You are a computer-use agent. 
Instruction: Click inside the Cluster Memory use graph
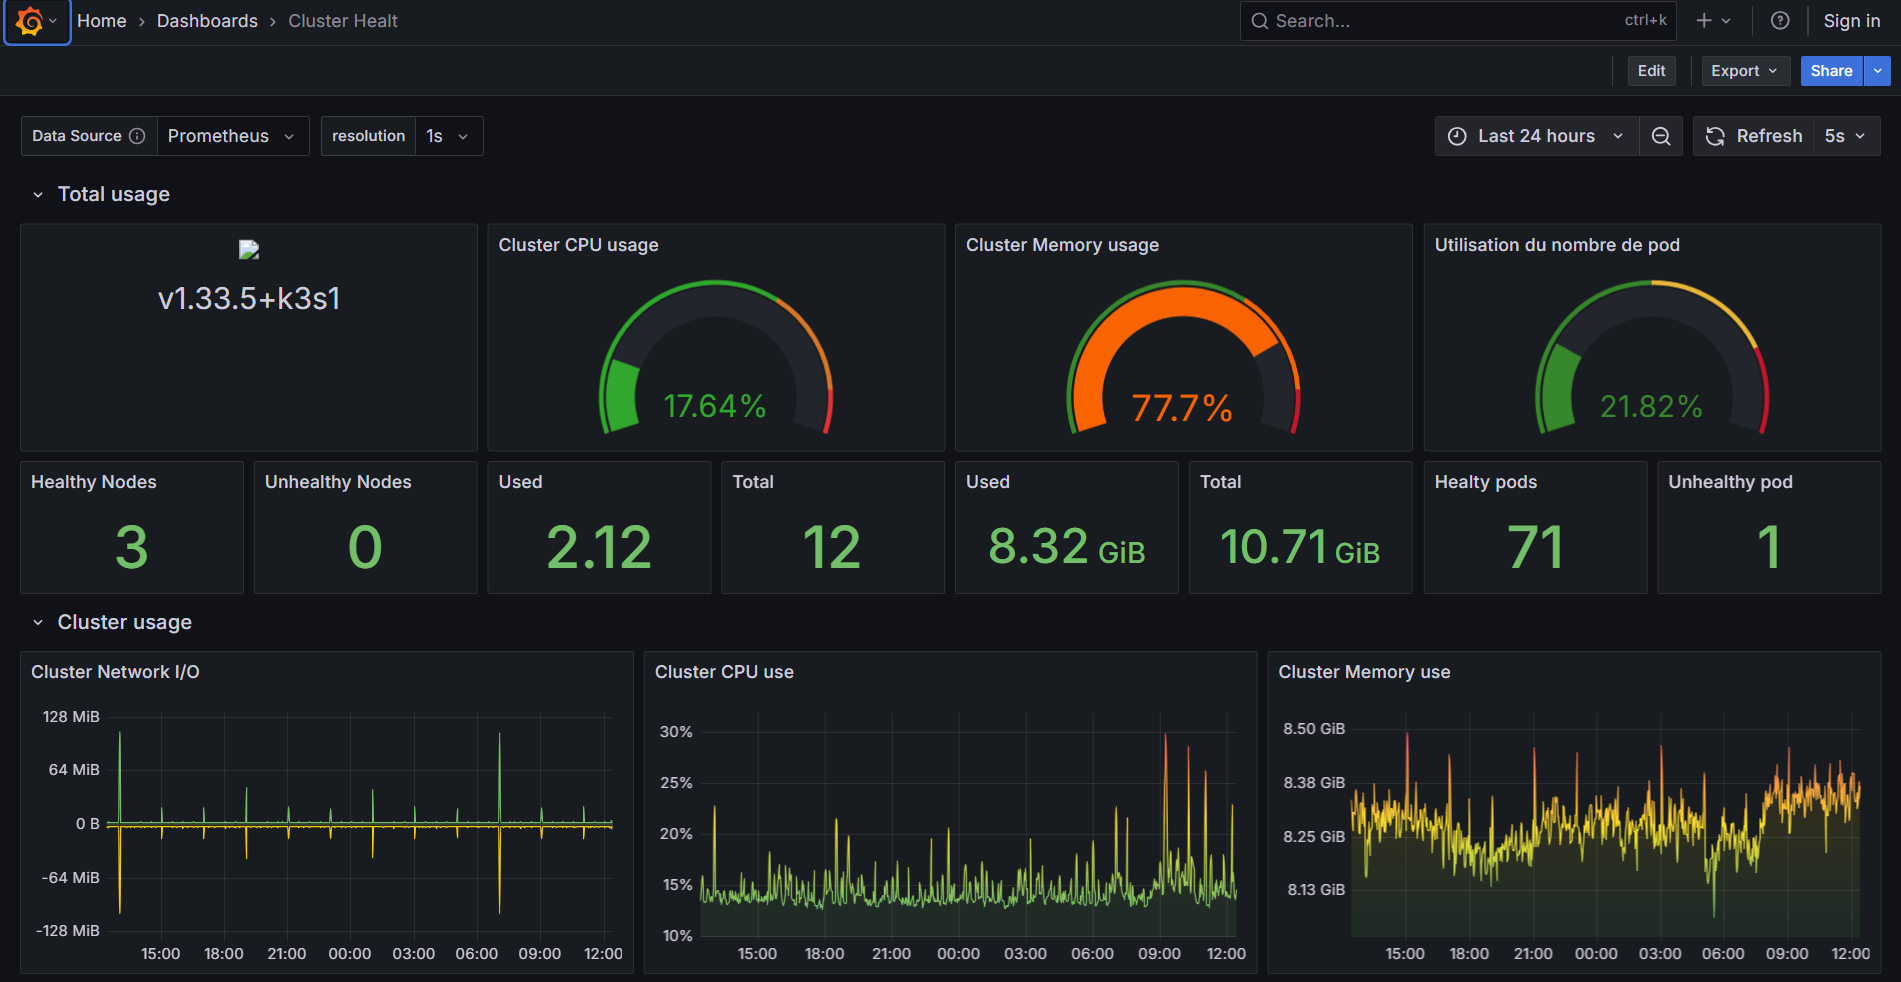pyautogui.click(x=1606, y=824)
